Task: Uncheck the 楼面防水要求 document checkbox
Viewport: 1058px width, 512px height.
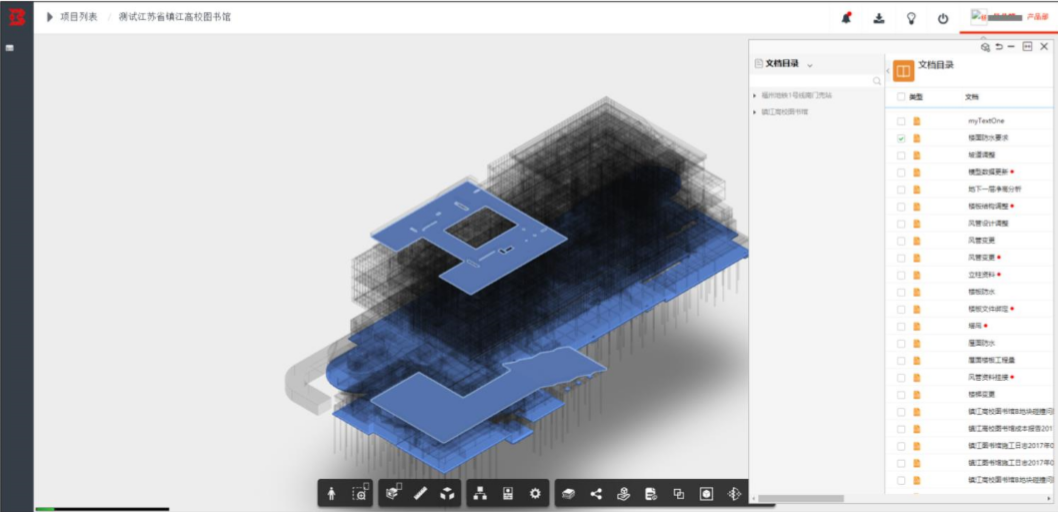Action: pyautogui.click(x=901, y=138)
